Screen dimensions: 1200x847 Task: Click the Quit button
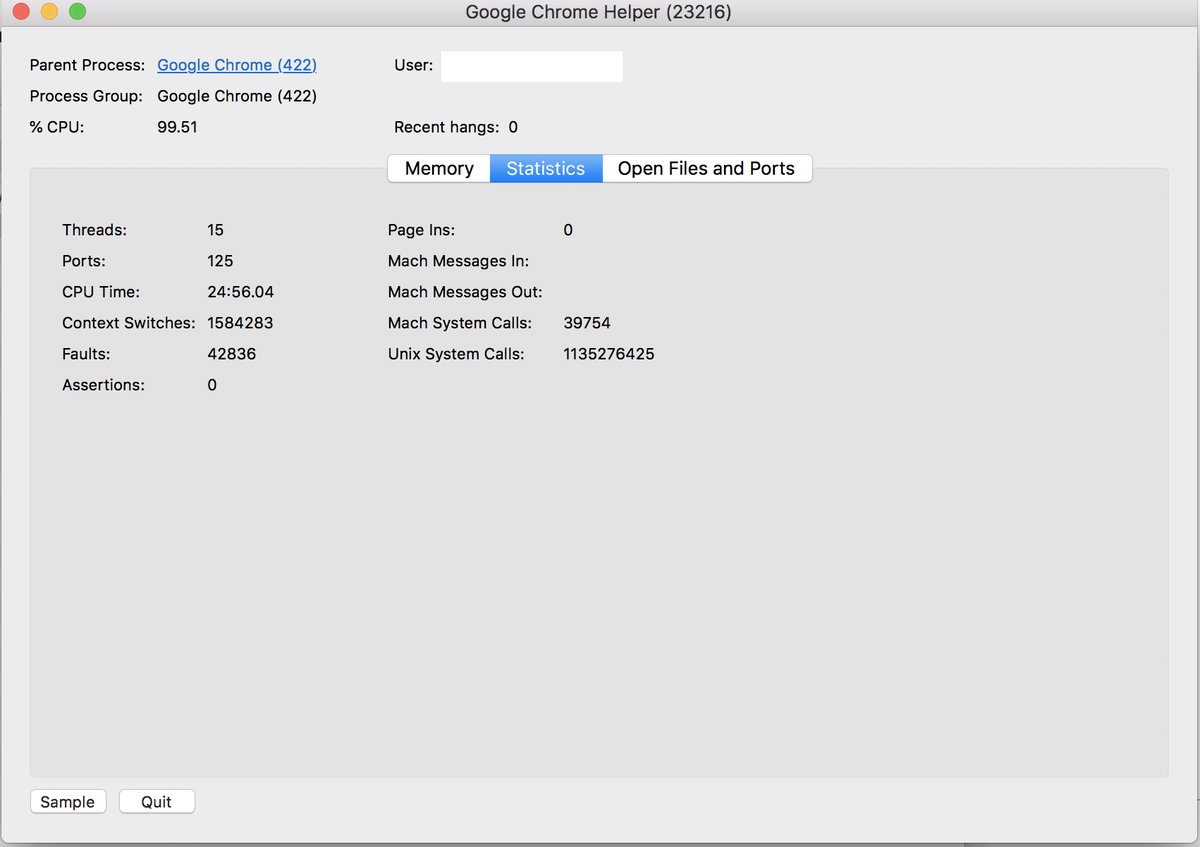157,802
